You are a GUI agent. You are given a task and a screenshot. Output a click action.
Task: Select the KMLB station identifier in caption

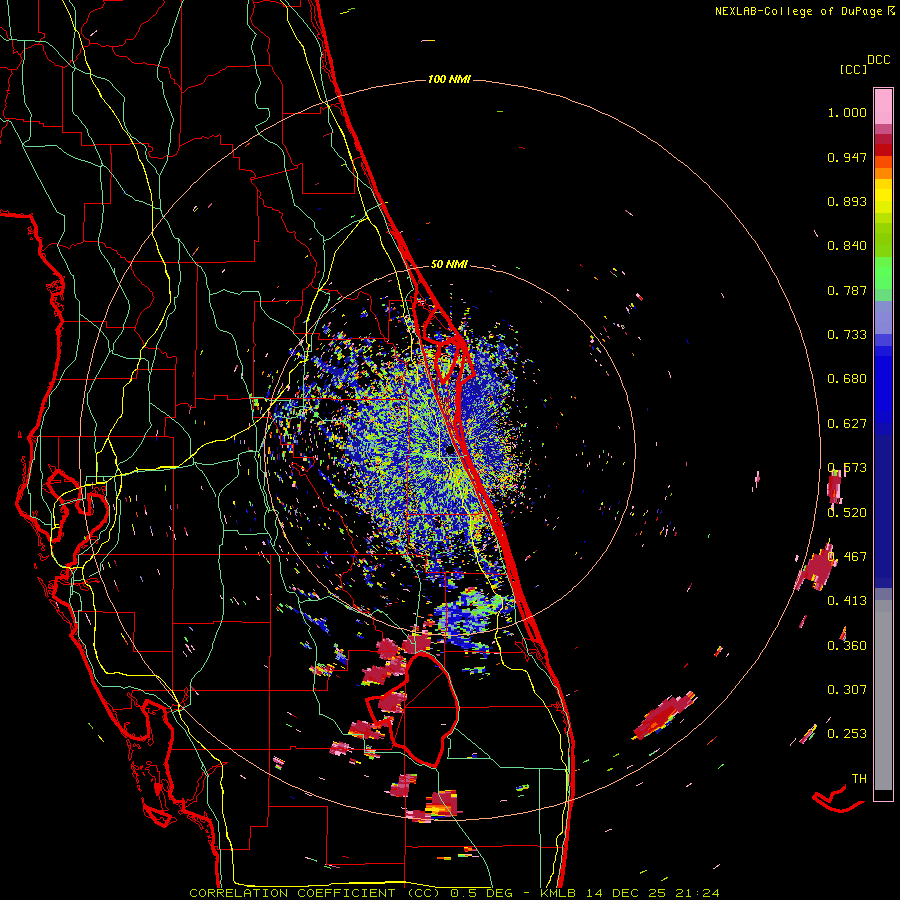[x=559, y=893]
